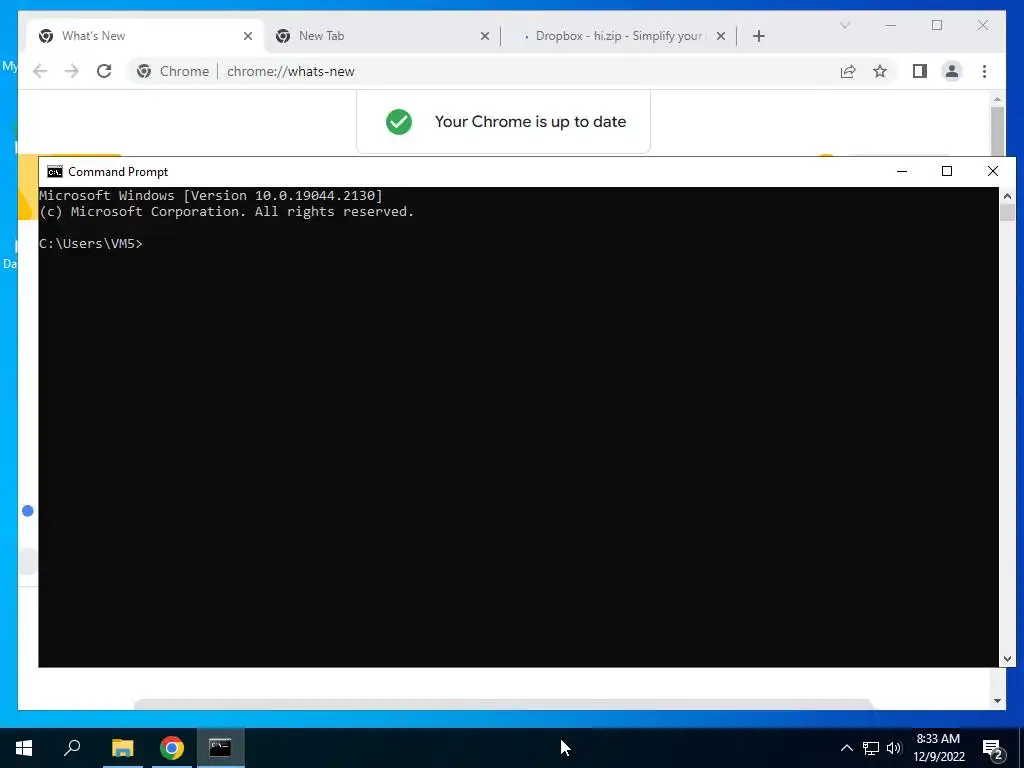Open File Explorer from the taskbar
This screenshot has width=1024, height=768.
click(x=122, y=748)
